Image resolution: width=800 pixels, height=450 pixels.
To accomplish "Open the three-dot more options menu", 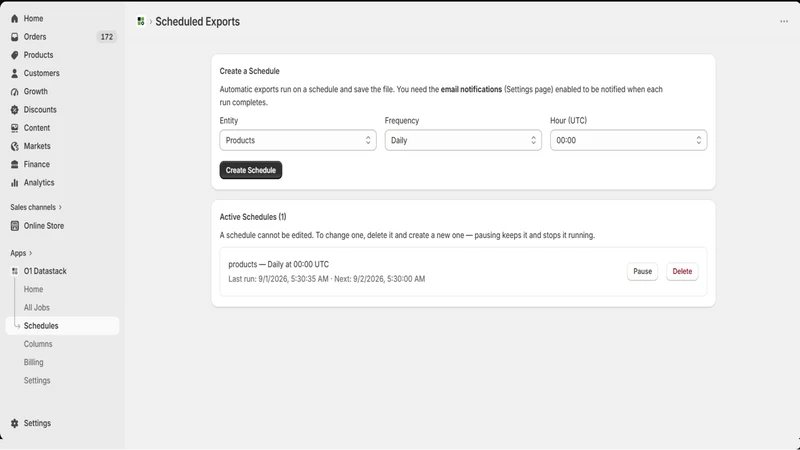I will (x=784, y=21).
